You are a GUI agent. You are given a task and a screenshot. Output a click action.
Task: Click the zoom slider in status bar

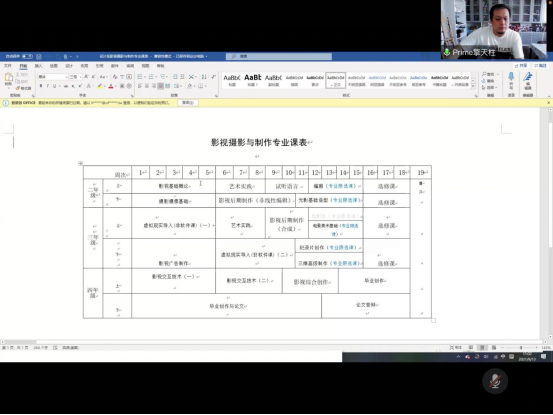(x=521, y=348)
